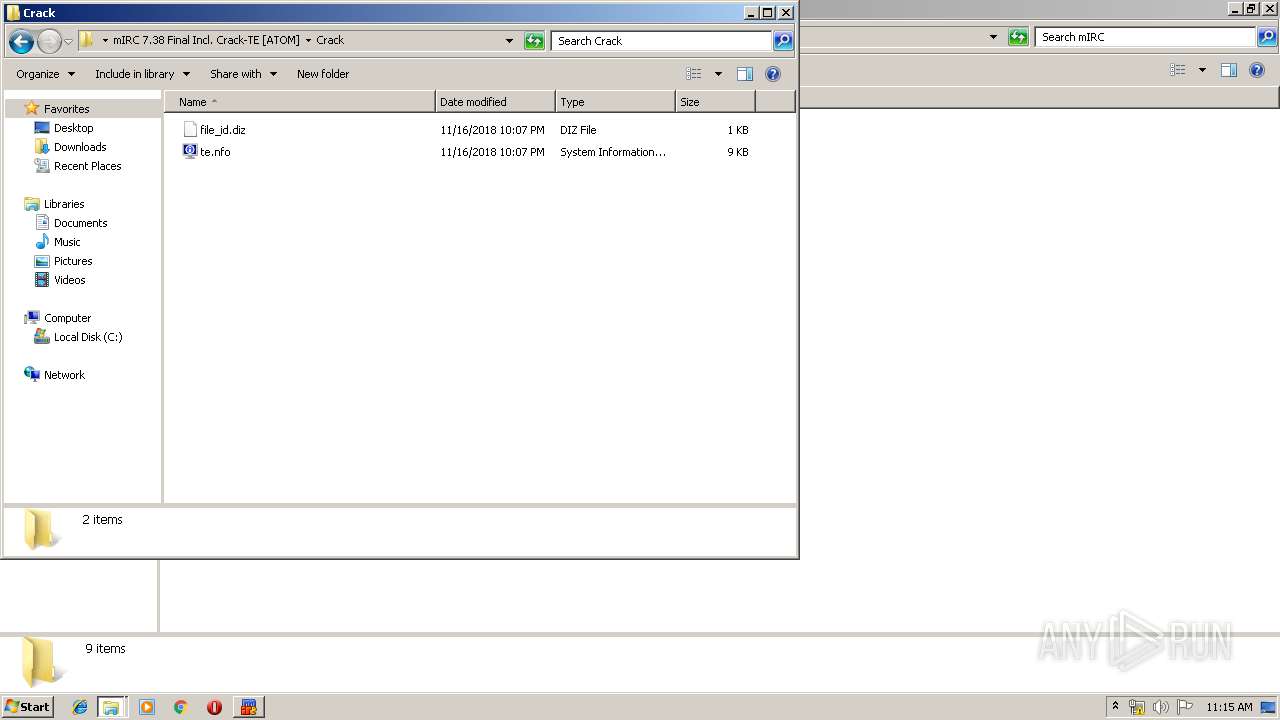Launch Google Chrome from taskbar
The width and height of the screenshot is (1280, 720).
tap(180, 707)
